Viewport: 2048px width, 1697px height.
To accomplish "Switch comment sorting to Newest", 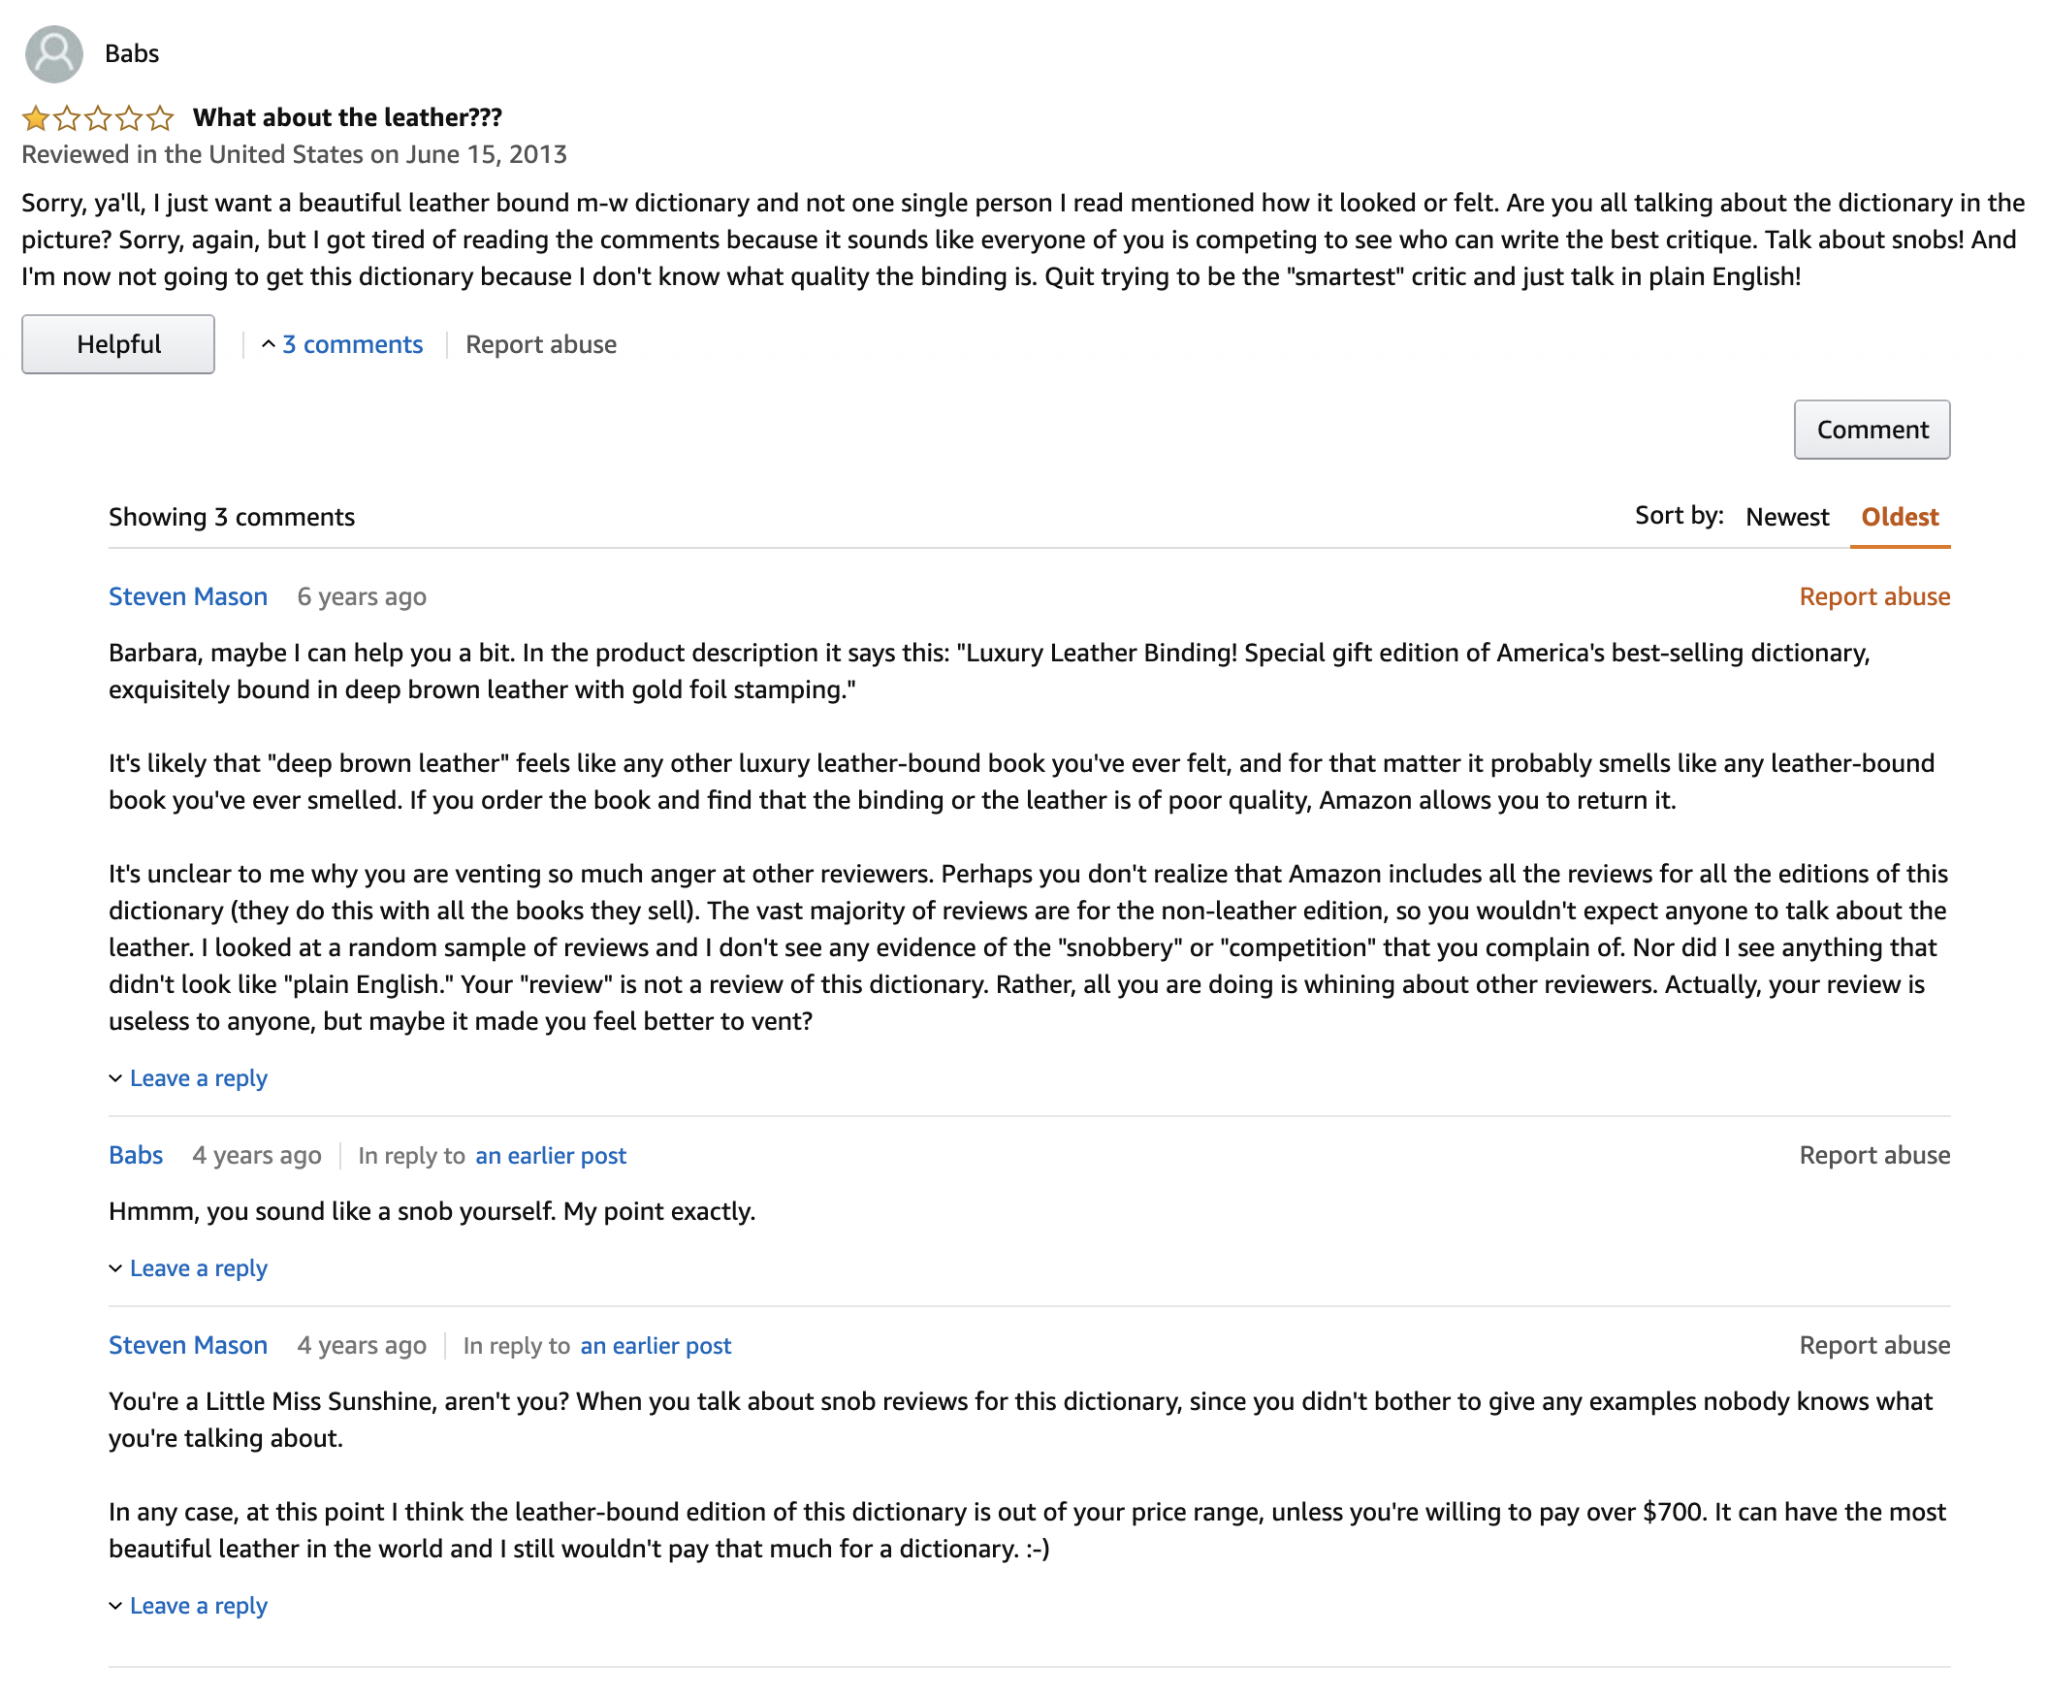I will 1786,516.
